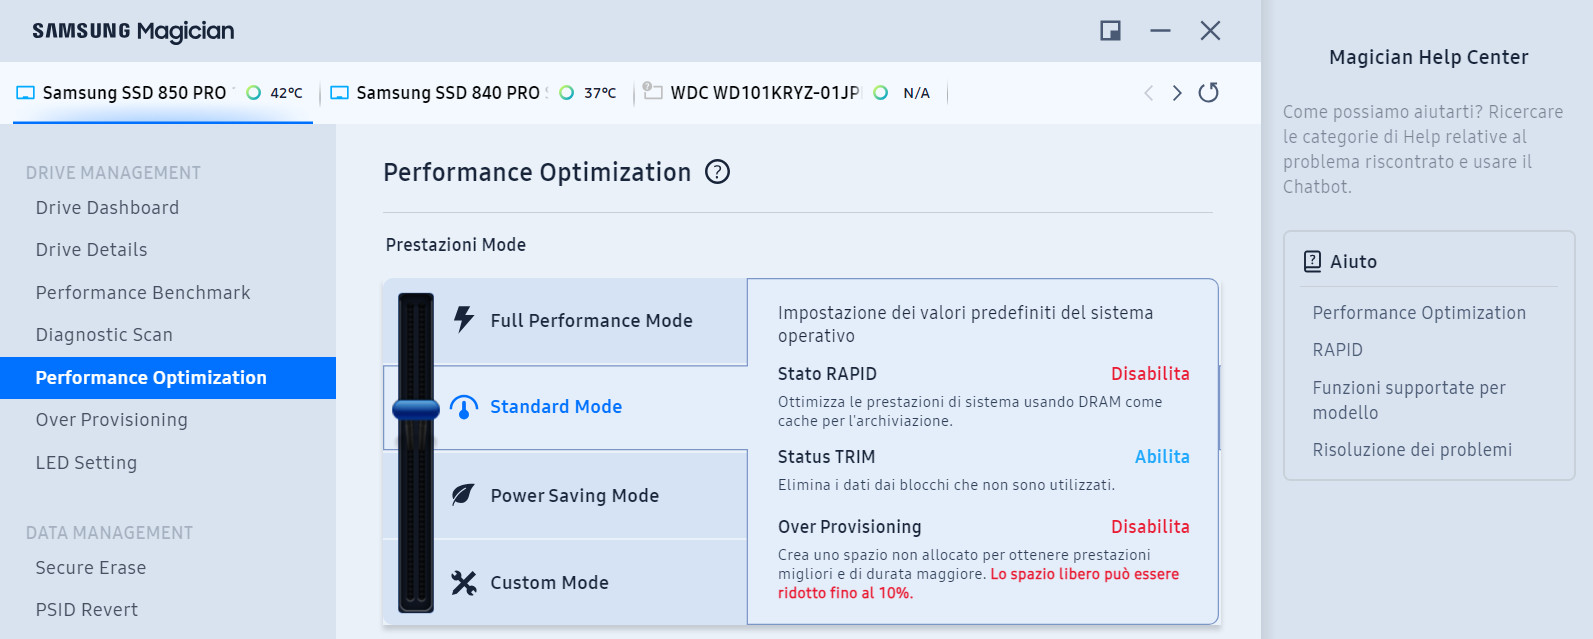Open Diagnostic Scan in sidebar
1593x639 pixels.
pos(168,335)
